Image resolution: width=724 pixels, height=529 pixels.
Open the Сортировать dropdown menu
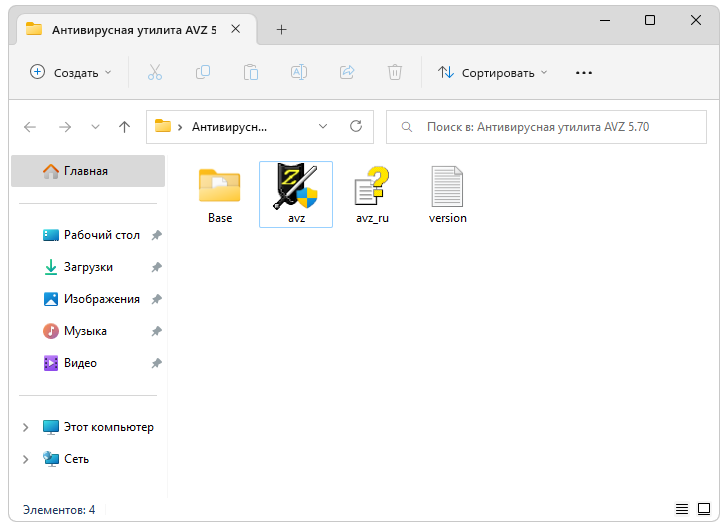[x=493, y=72]
